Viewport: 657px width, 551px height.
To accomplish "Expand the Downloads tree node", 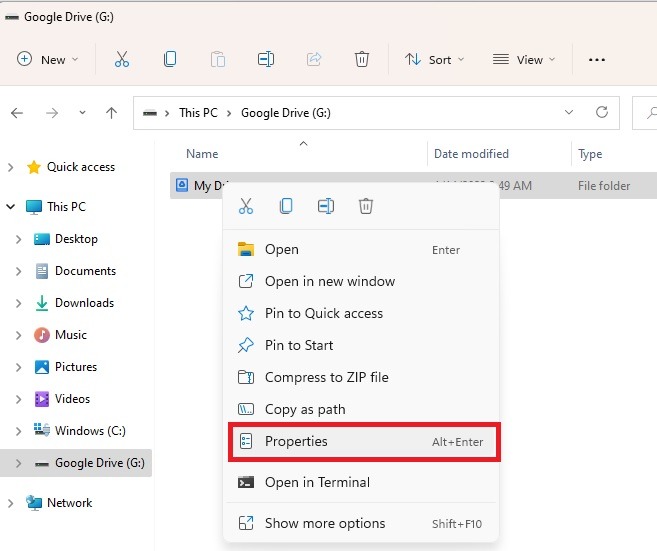I will 18,303.
